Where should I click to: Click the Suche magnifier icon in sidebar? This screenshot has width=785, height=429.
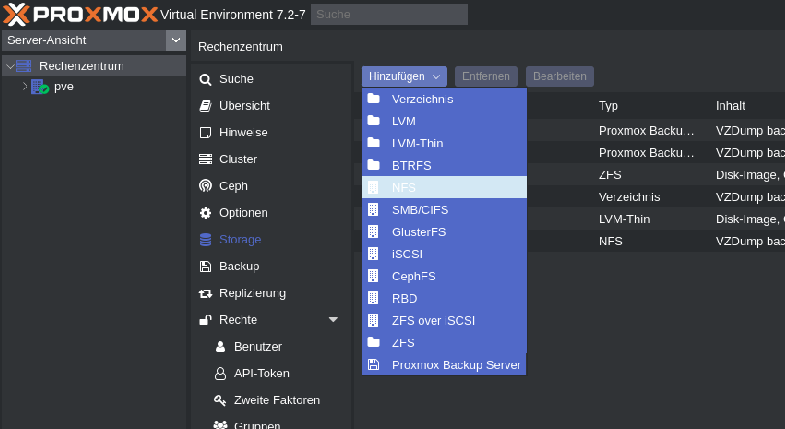(x=205, y=79)
